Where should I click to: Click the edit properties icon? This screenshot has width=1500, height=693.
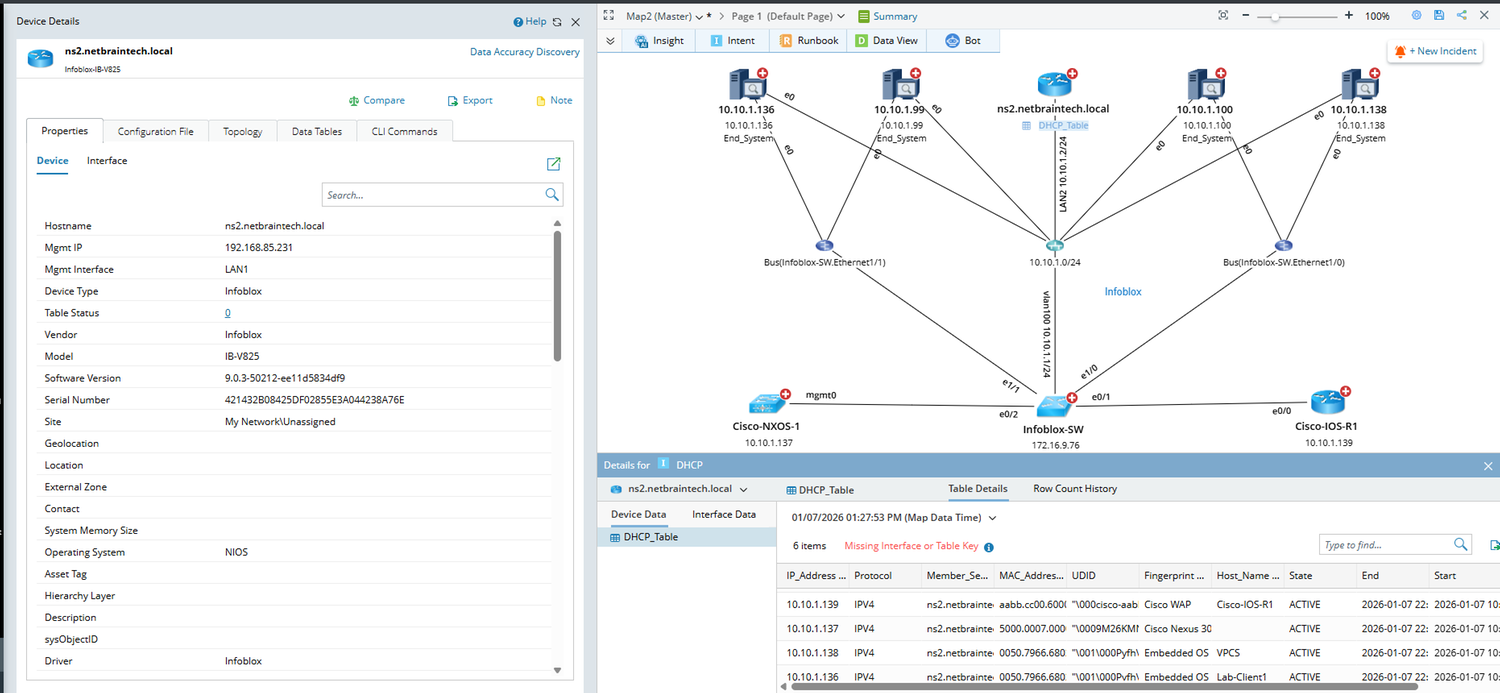(553, 164)
